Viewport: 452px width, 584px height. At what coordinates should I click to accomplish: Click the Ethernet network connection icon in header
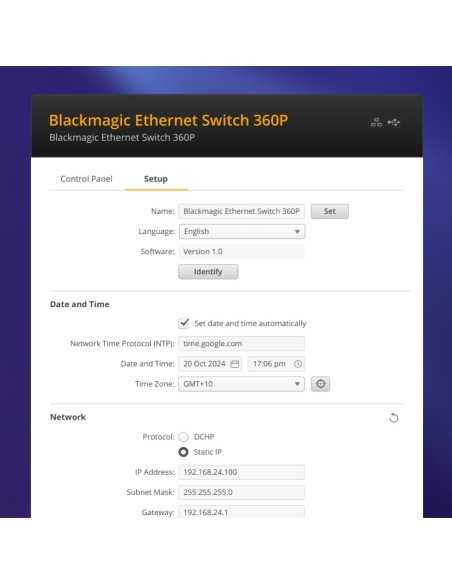(x=376, y=122)
